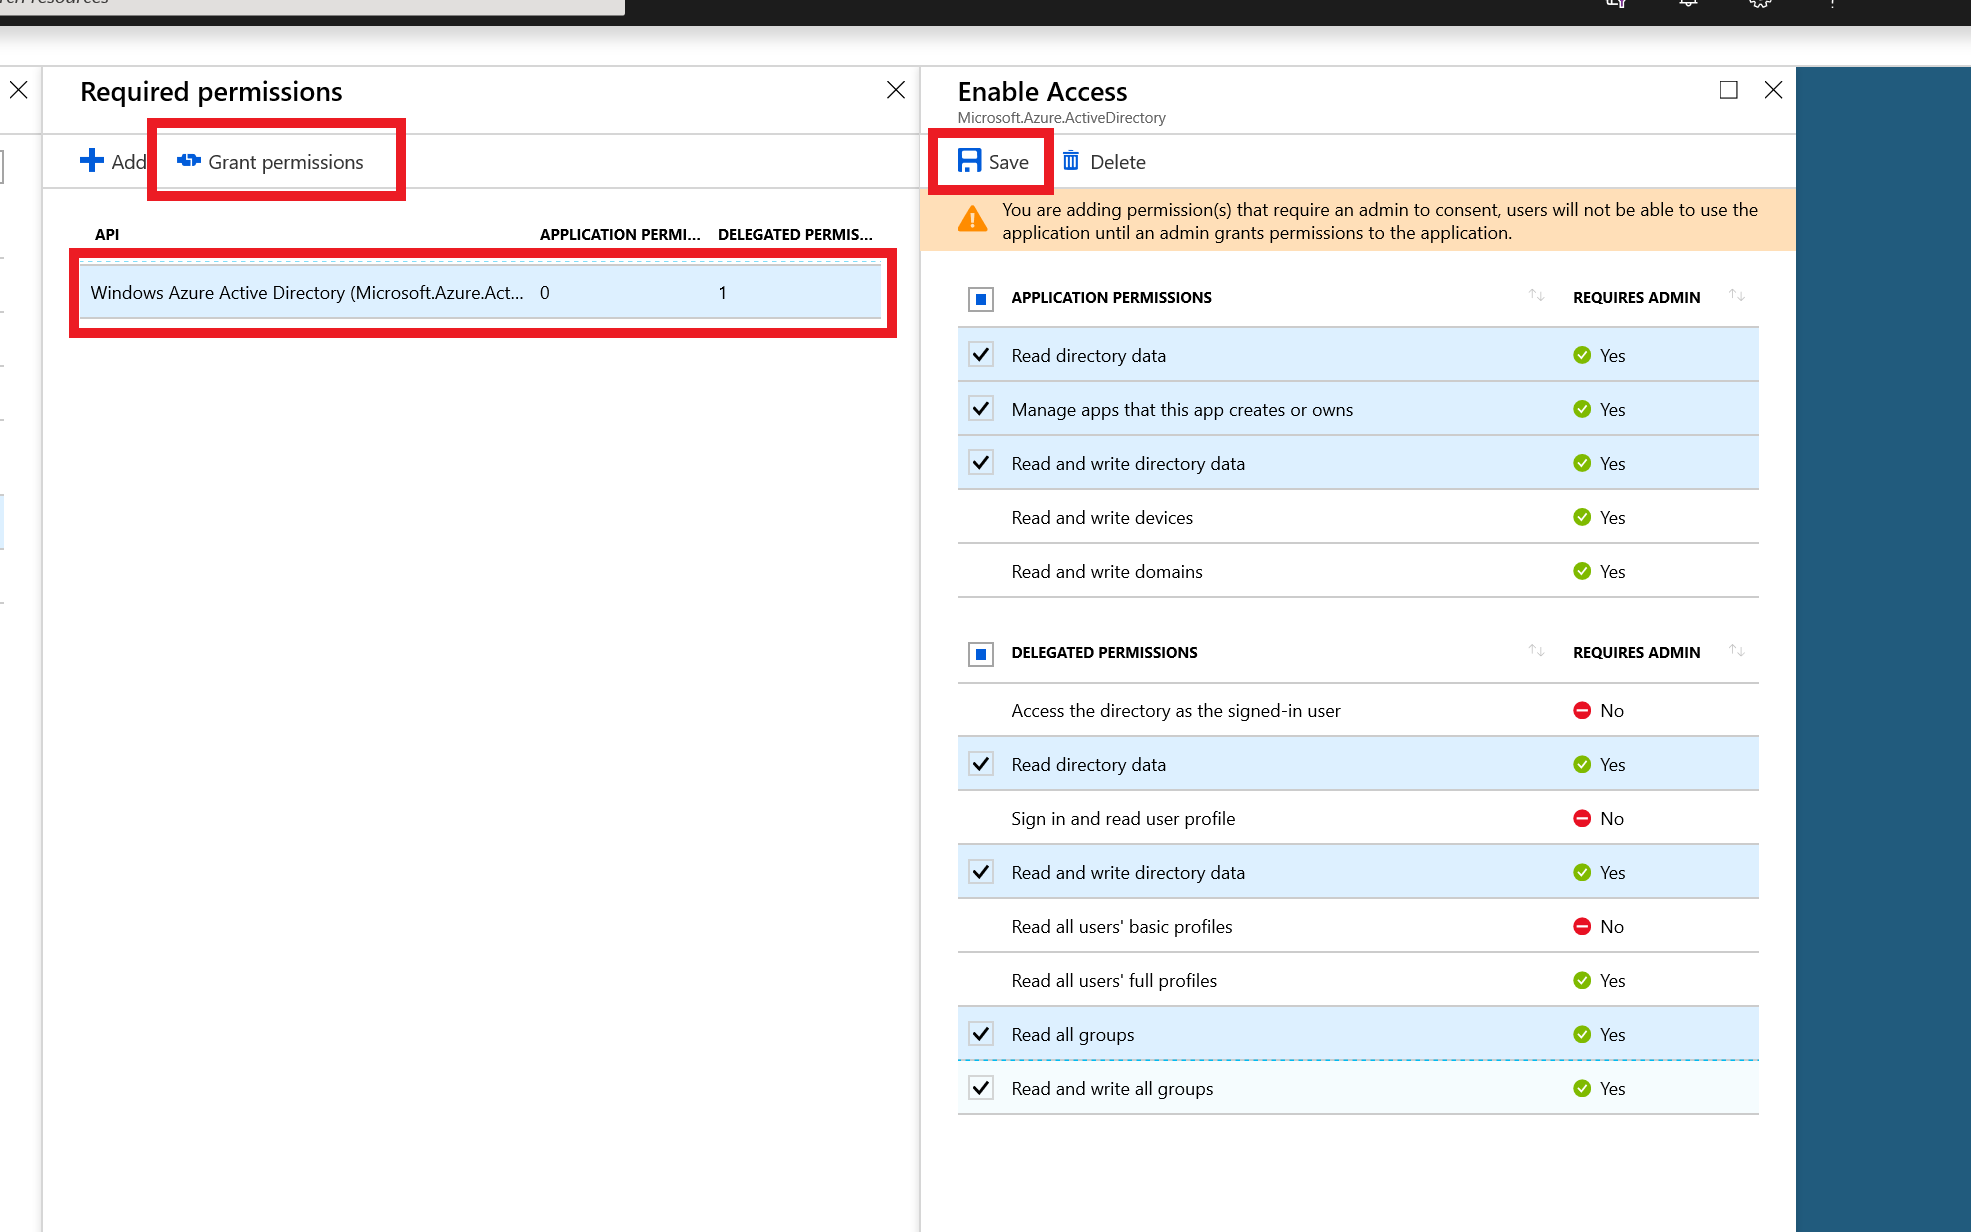Click the Grant permissions icon
The width and height of the screenshot is (1971, 1232).
[x=189, y=161]
